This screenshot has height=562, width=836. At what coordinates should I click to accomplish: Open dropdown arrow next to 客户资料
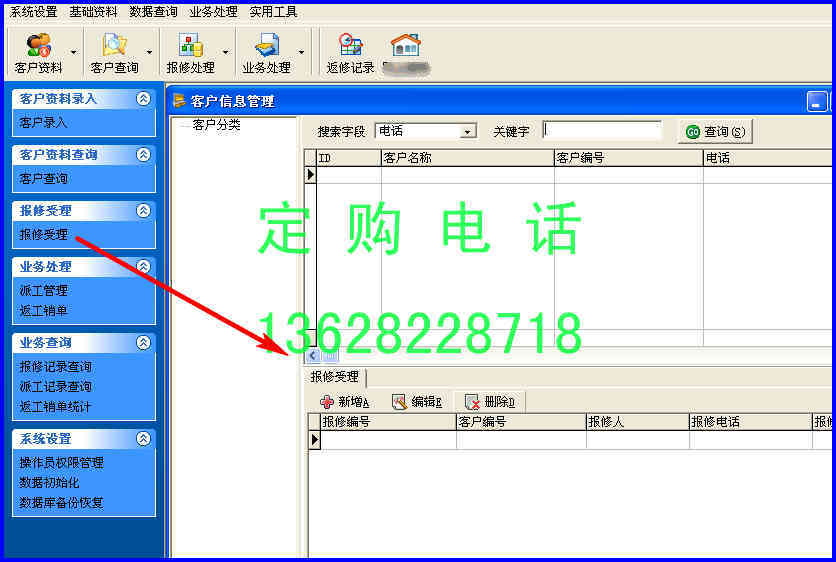point(74,52)
